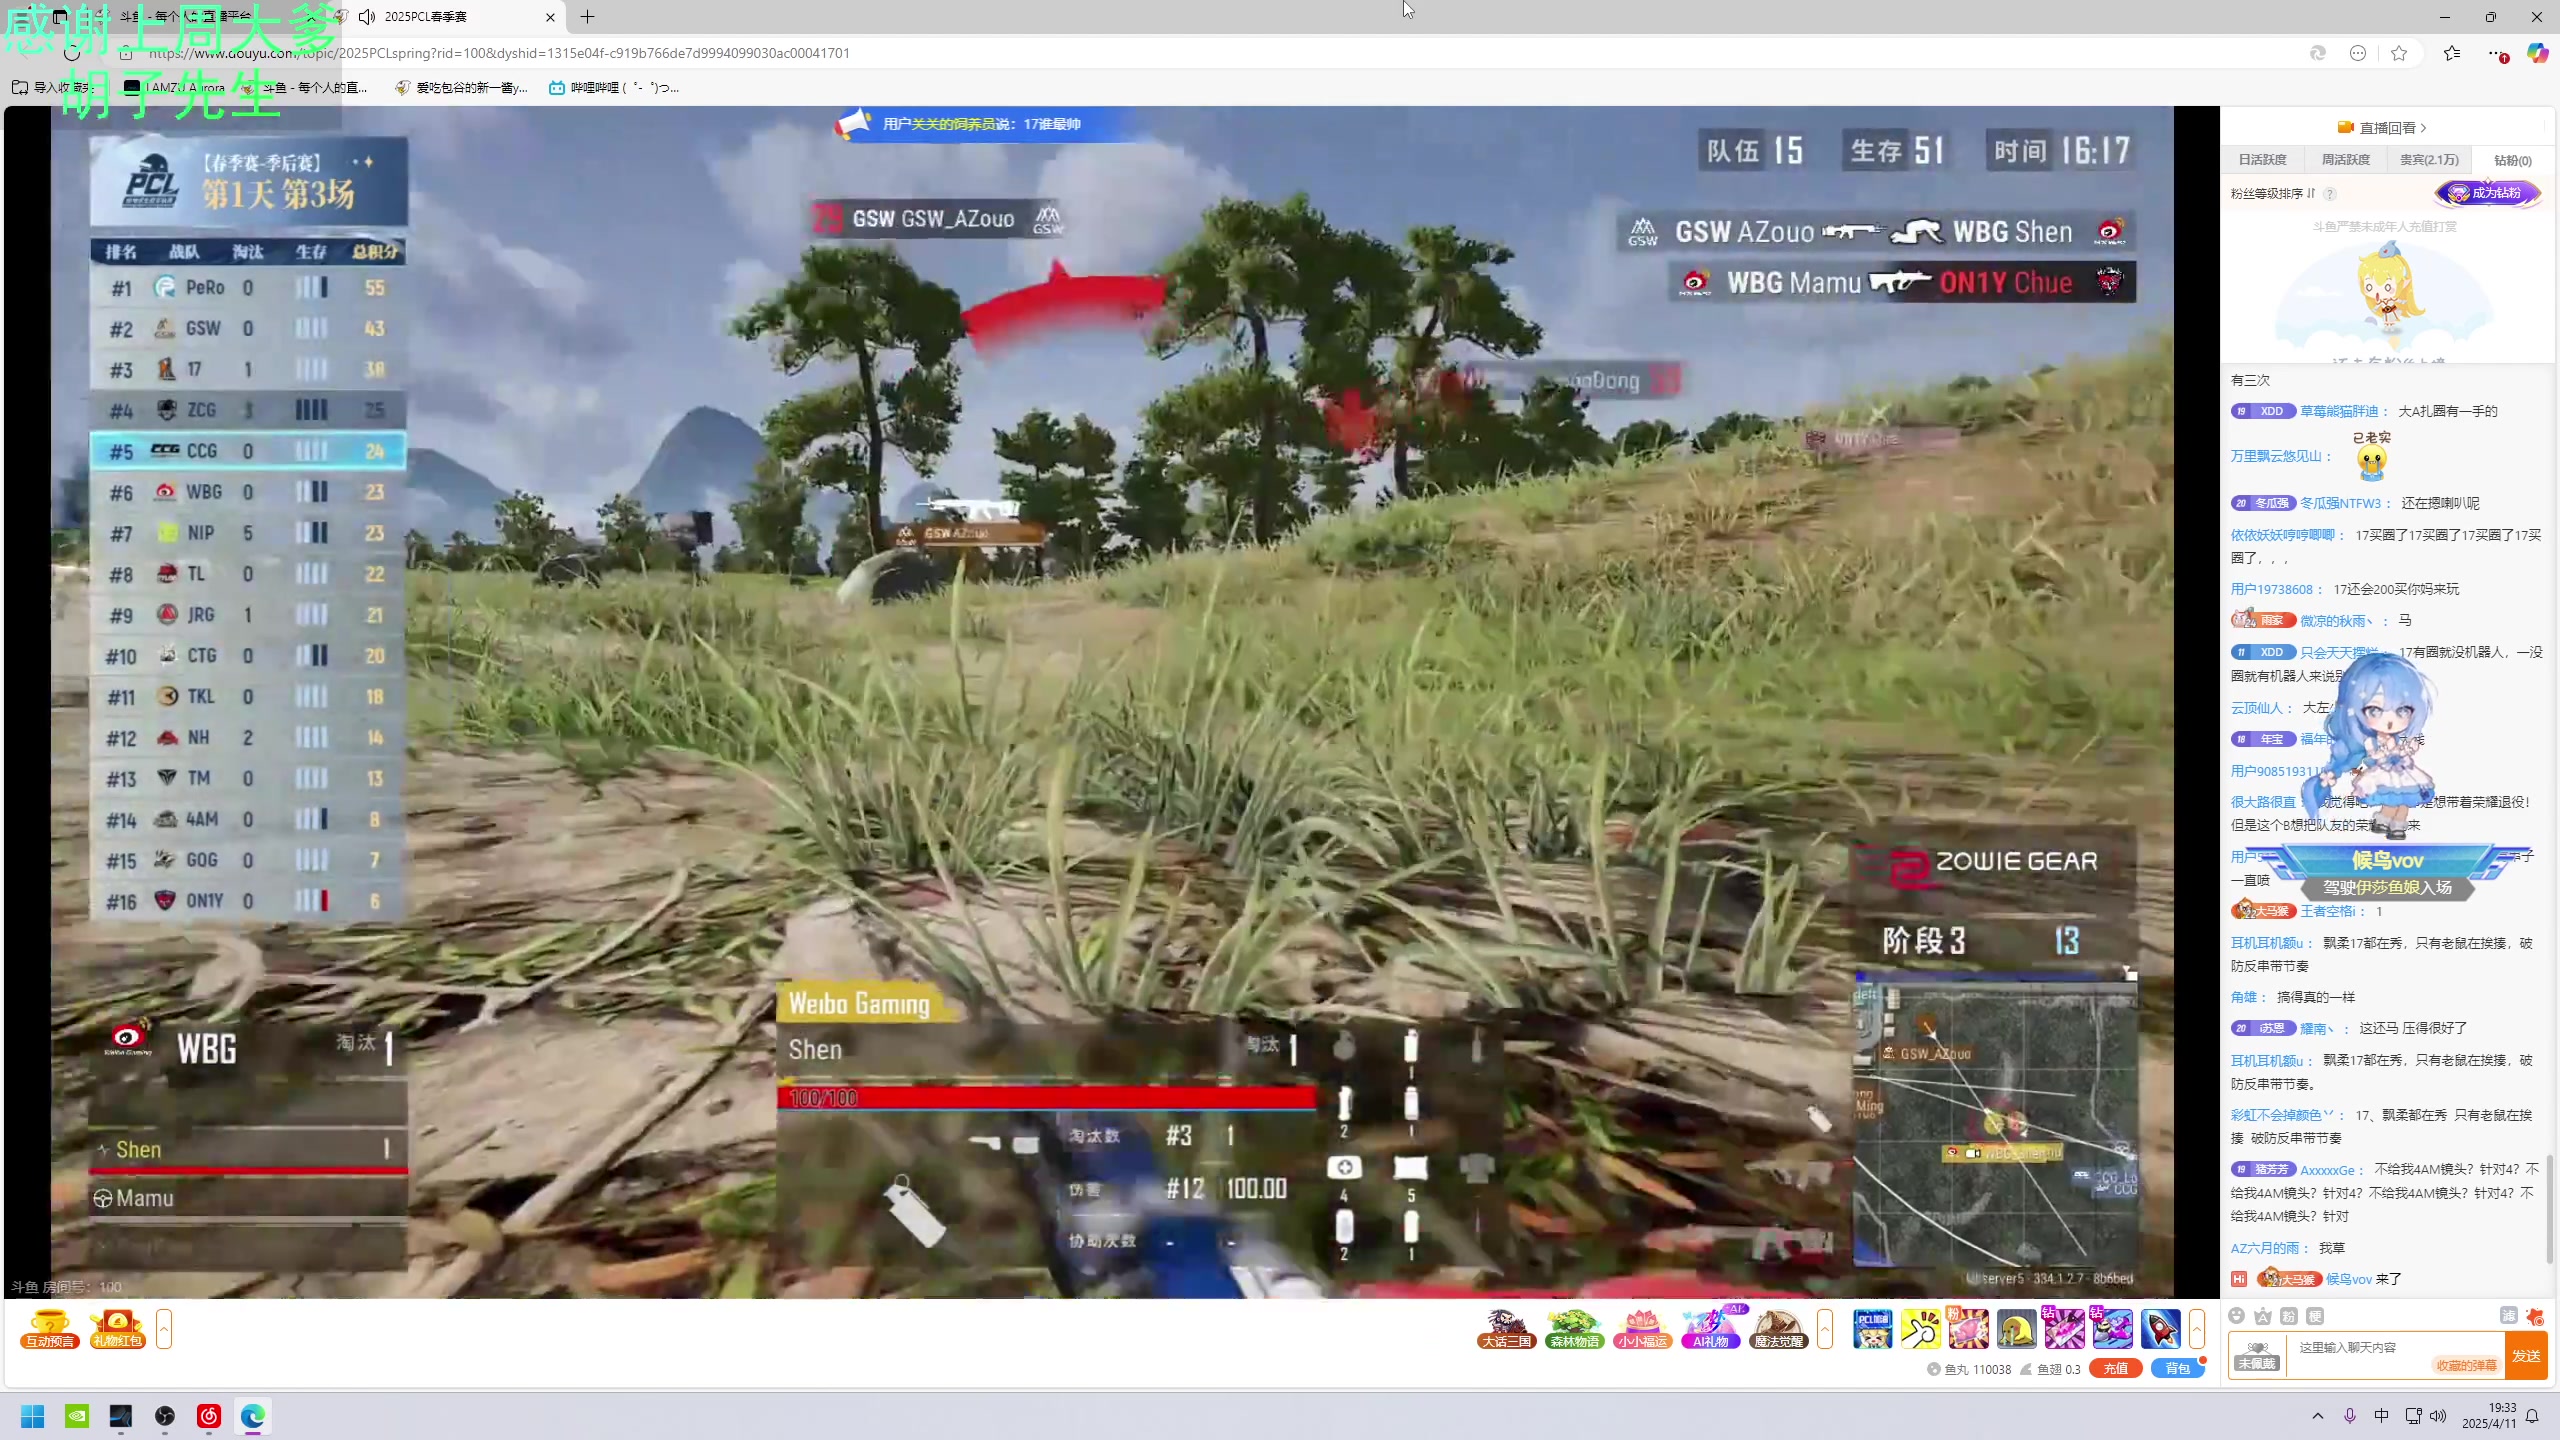Toggle 粉丝等级排序 sort order
The width and height of the screenshot is (2560, 1440).
click(2273, 194)
